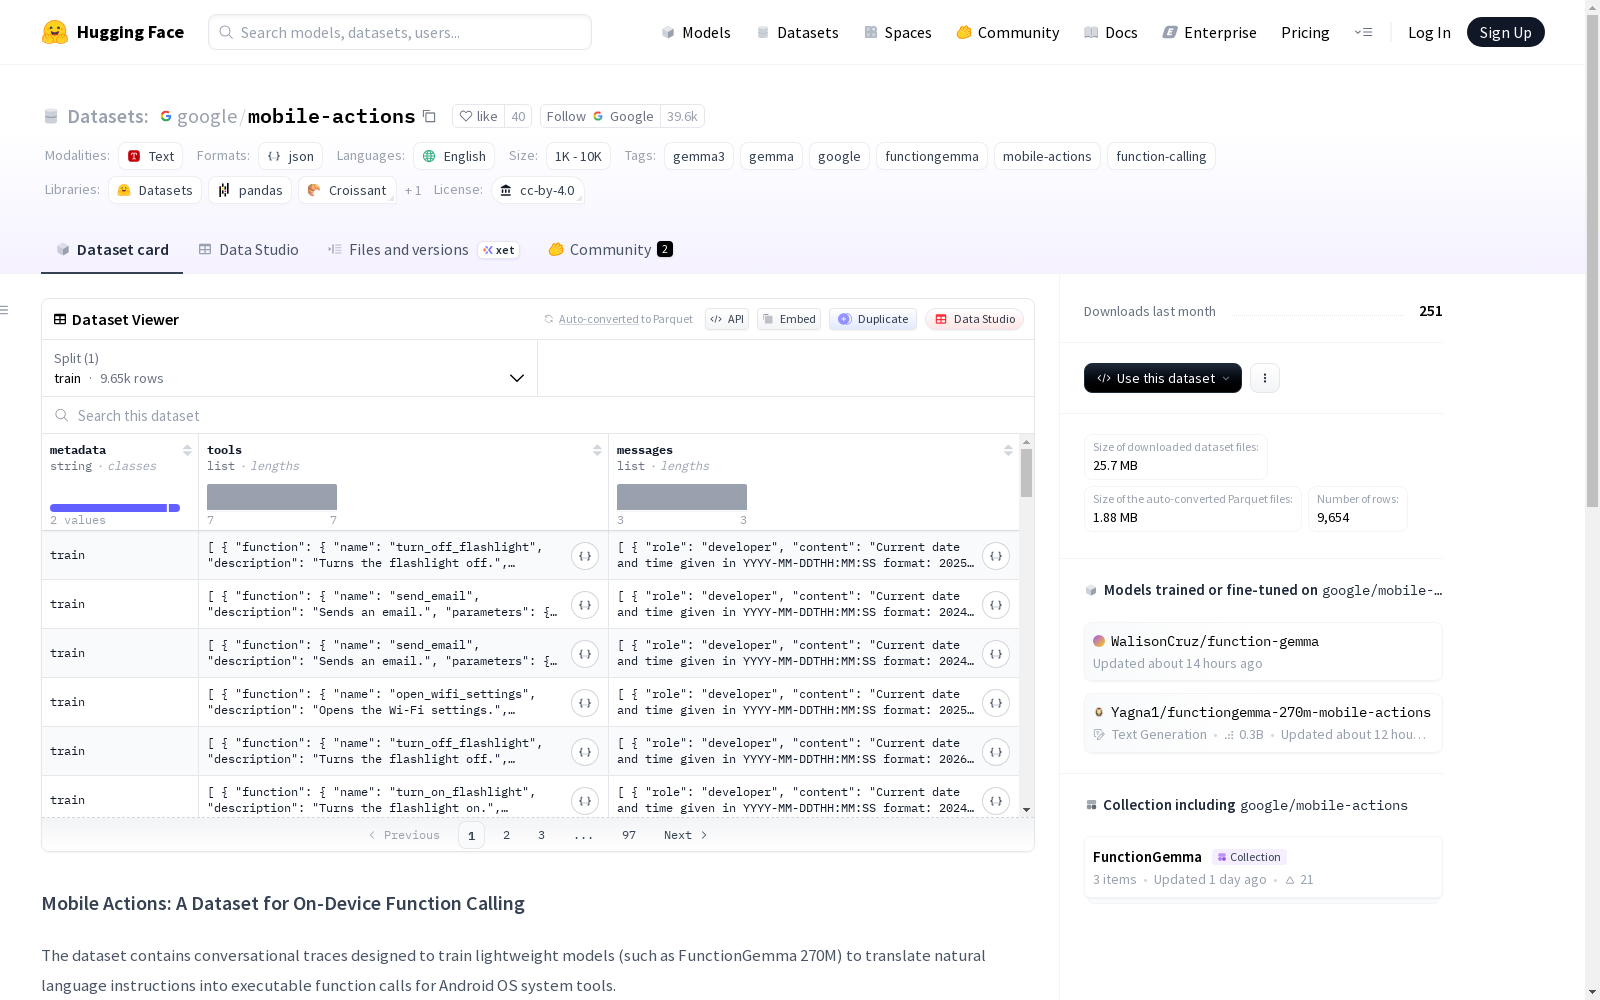Open Spaces in the top navigation
The height and width of the screenshot is (1000, 1600).
[x=898, y=32]
